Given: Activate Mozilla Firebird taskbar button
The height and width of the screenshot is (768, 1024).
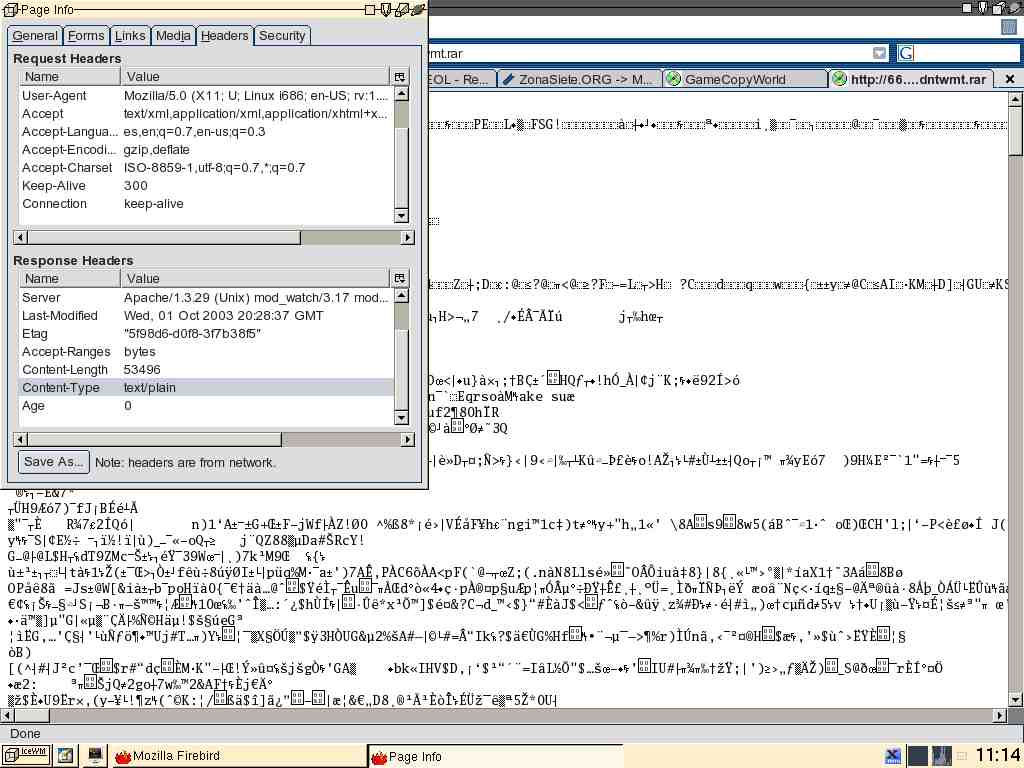Looking at the screenshot, I should click(x=238, y=756).
